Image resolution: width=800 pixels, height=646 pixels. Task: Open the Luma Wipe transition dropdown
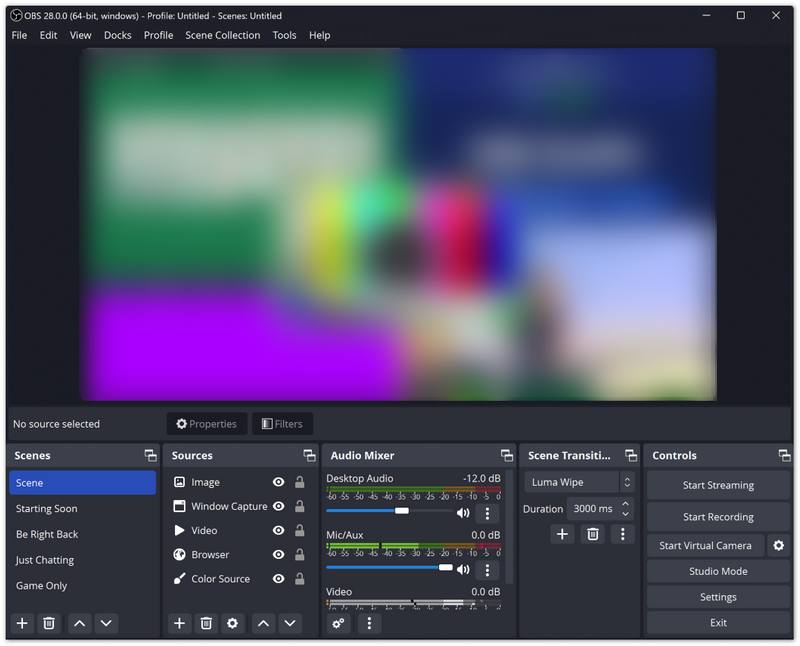579,482
